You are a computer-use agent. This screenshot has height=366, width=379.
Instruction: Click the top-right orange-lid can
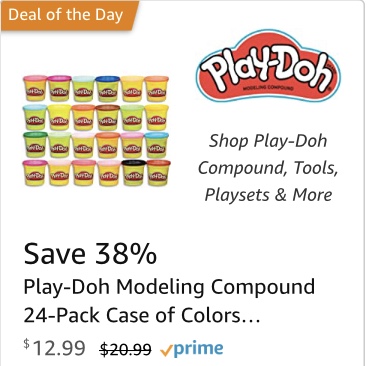157,89
